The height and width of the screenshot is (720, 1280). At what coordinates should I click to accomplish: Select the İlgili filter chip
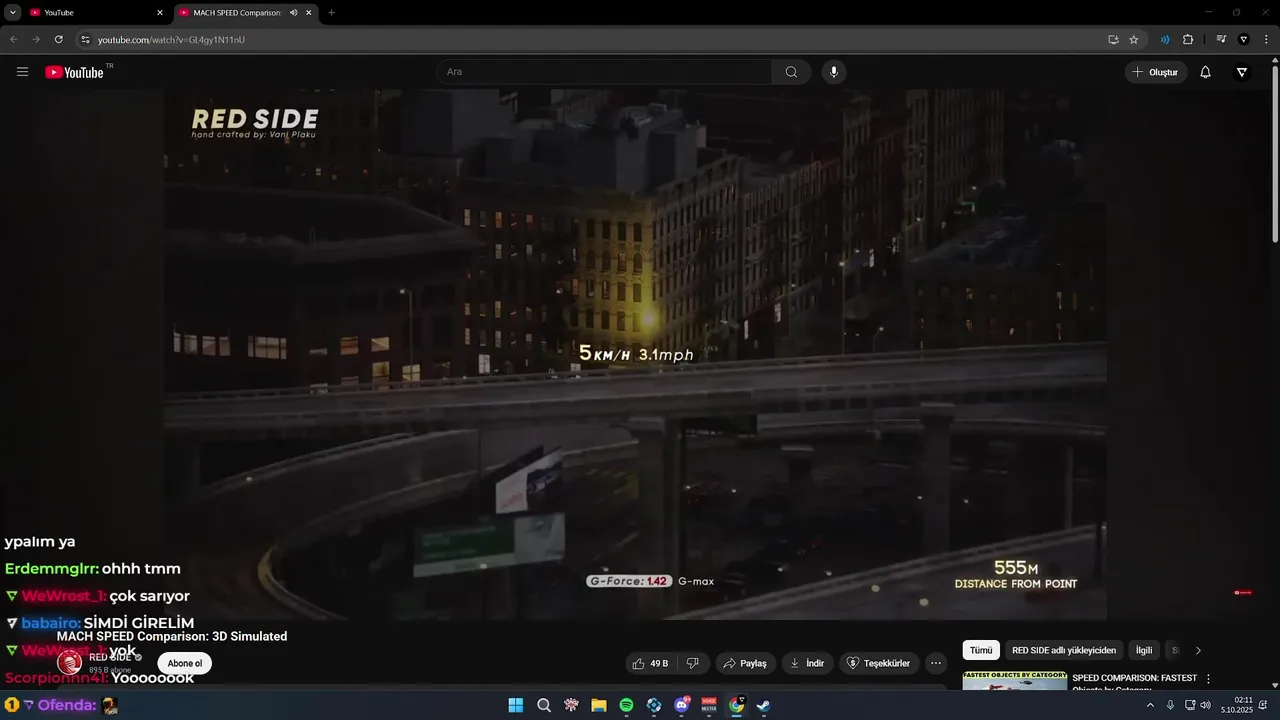click(x=1144, y=650)
